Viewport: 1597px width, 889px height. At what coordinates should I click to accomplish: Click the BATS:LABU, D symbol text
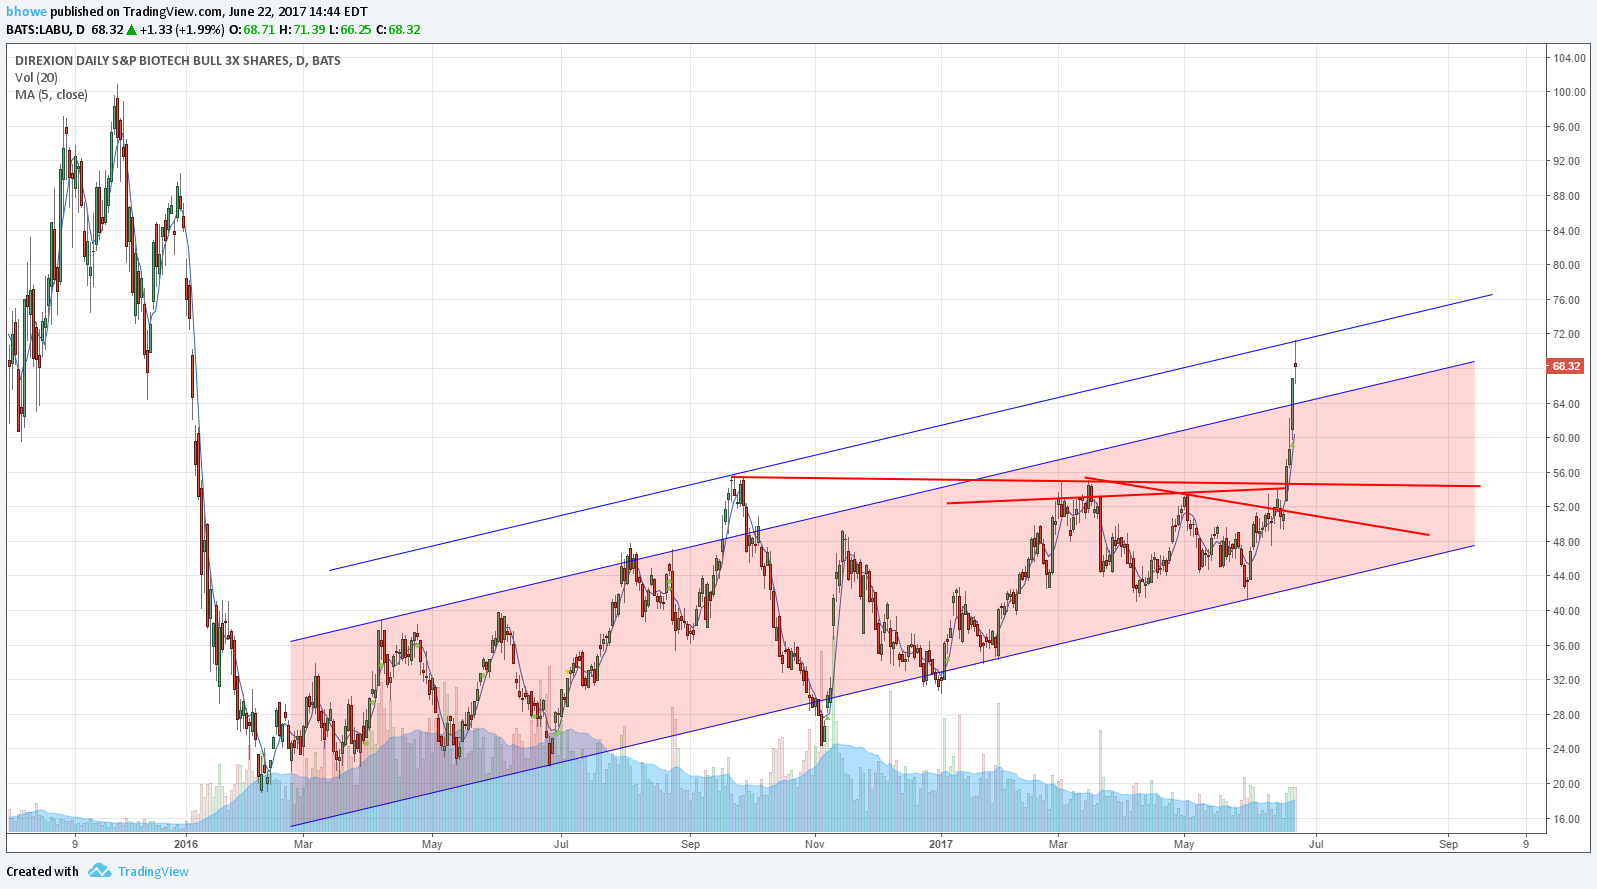[x=45, y=29]
